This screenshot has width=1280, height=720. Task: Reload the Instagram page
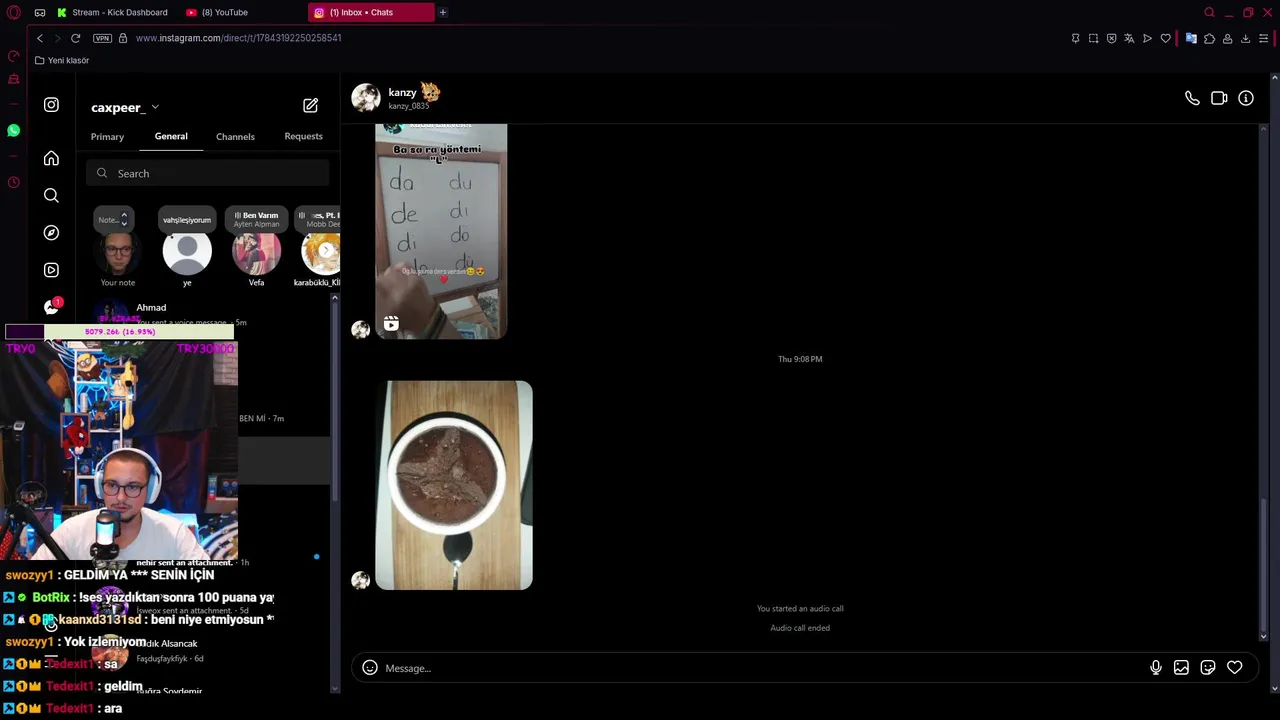click(x=75, y=38)
